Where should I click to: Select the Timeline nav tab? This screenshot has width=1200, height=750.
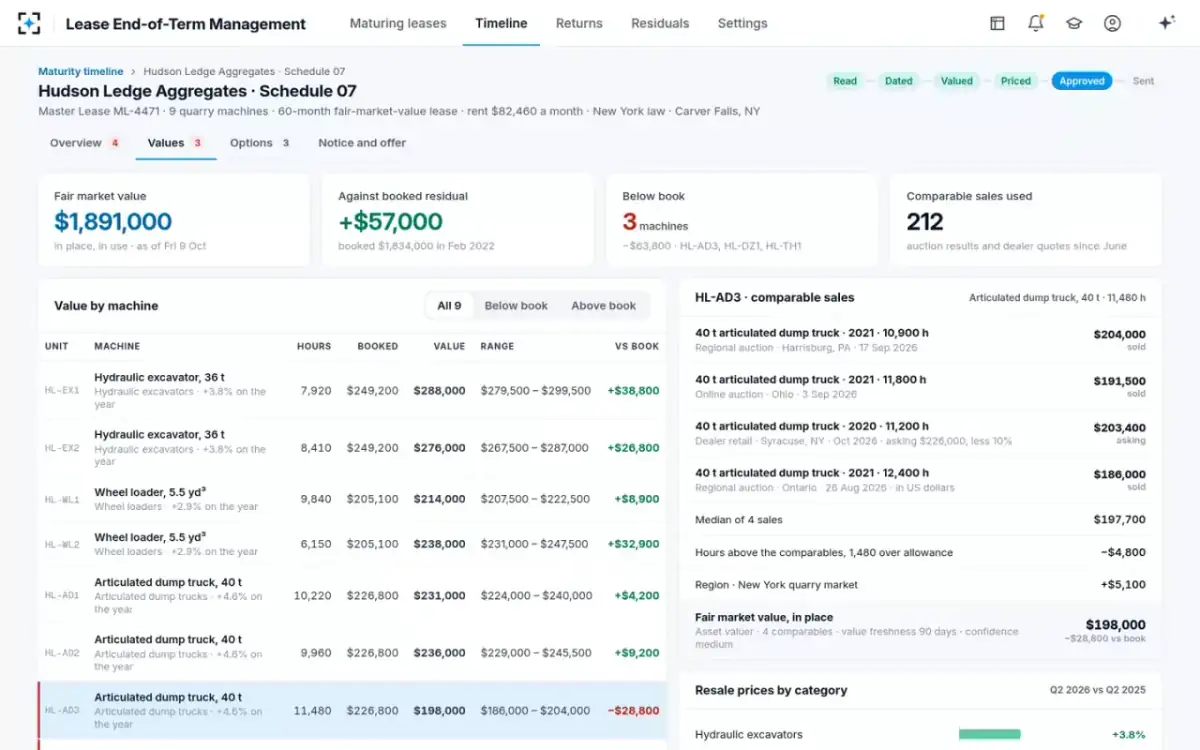click(501, 23)
